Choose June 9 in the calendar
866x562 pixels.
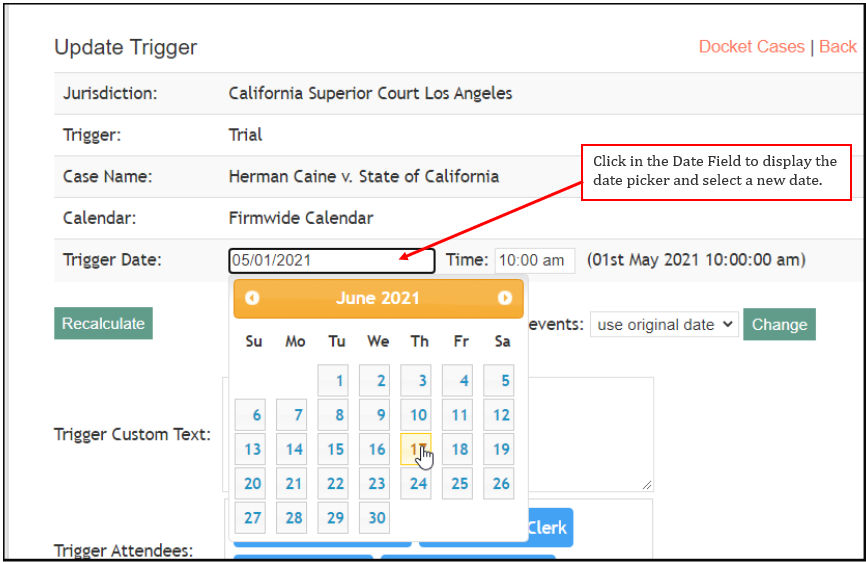pos(376,415)
